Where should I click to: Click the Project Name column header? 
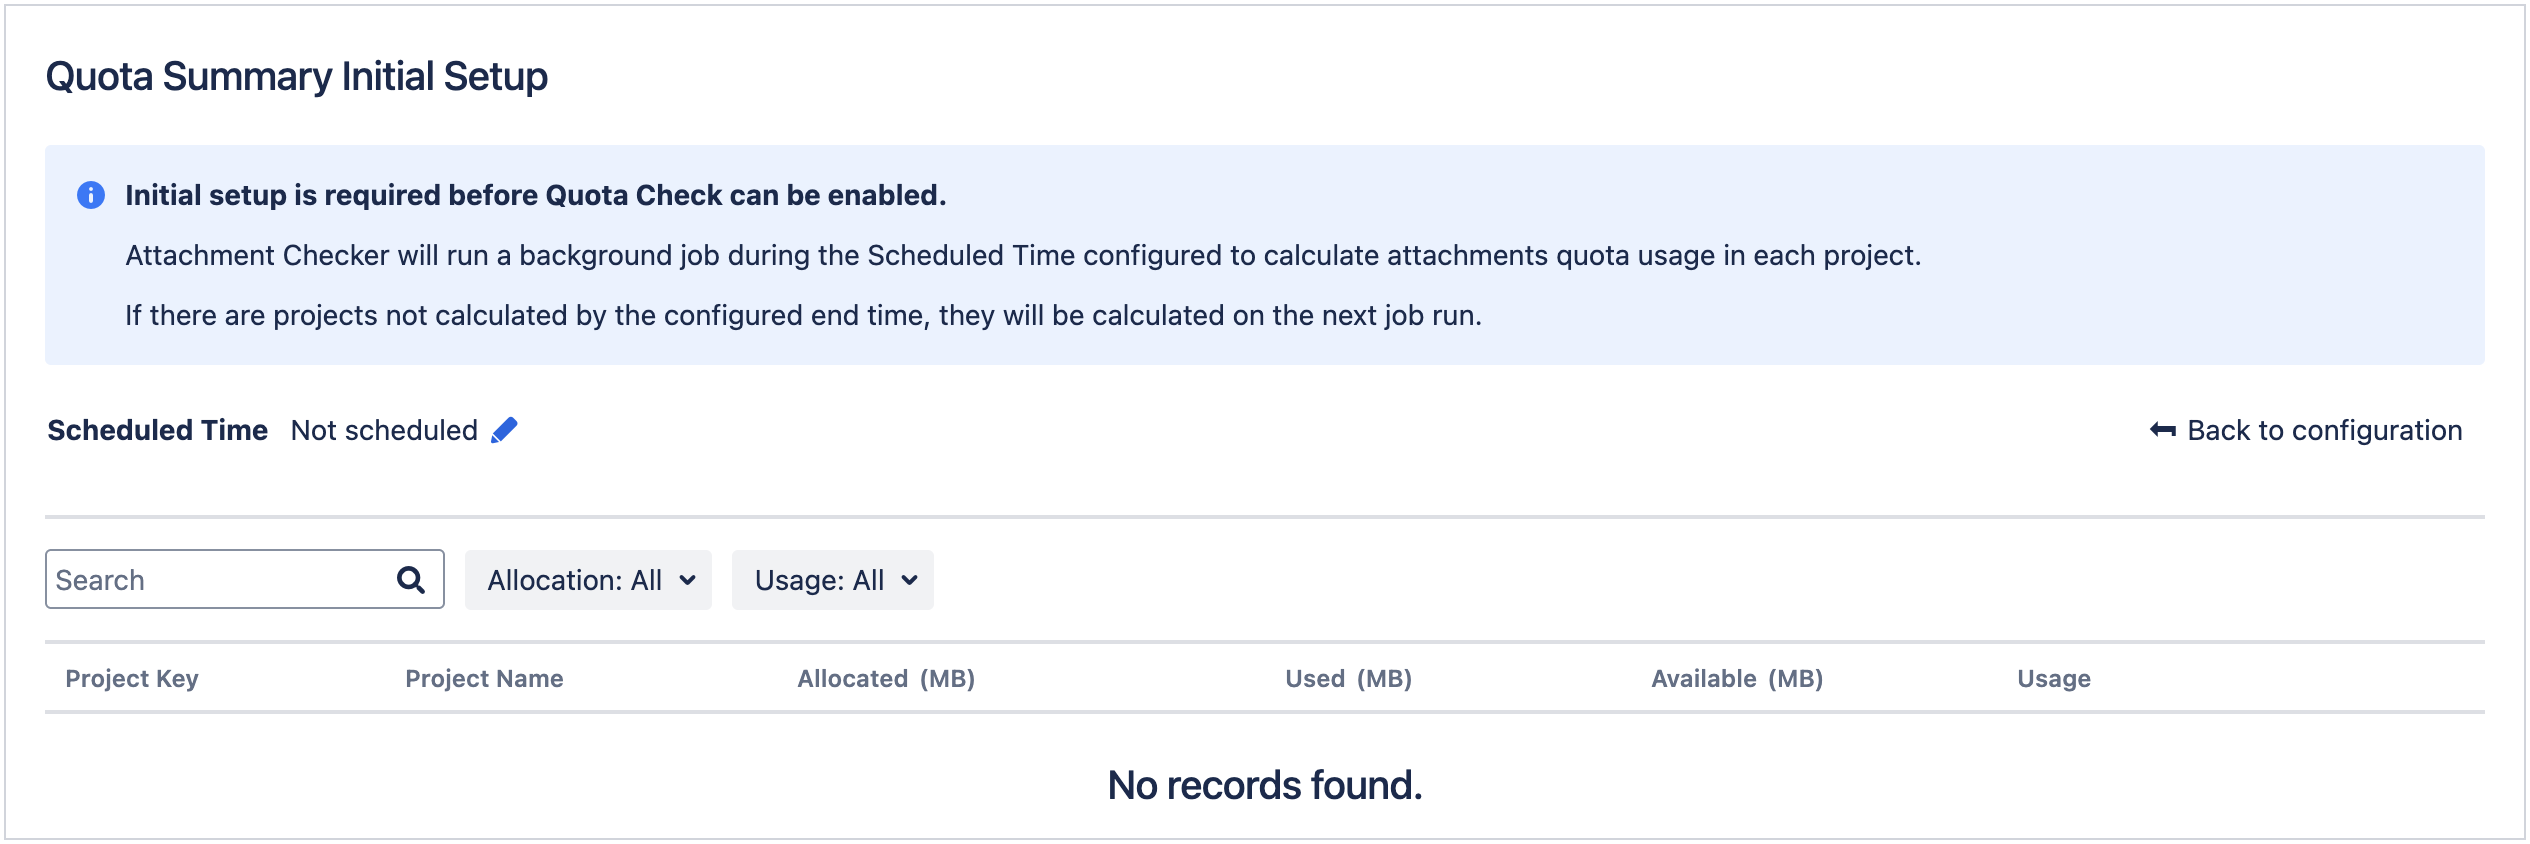[x=484, y=678]
